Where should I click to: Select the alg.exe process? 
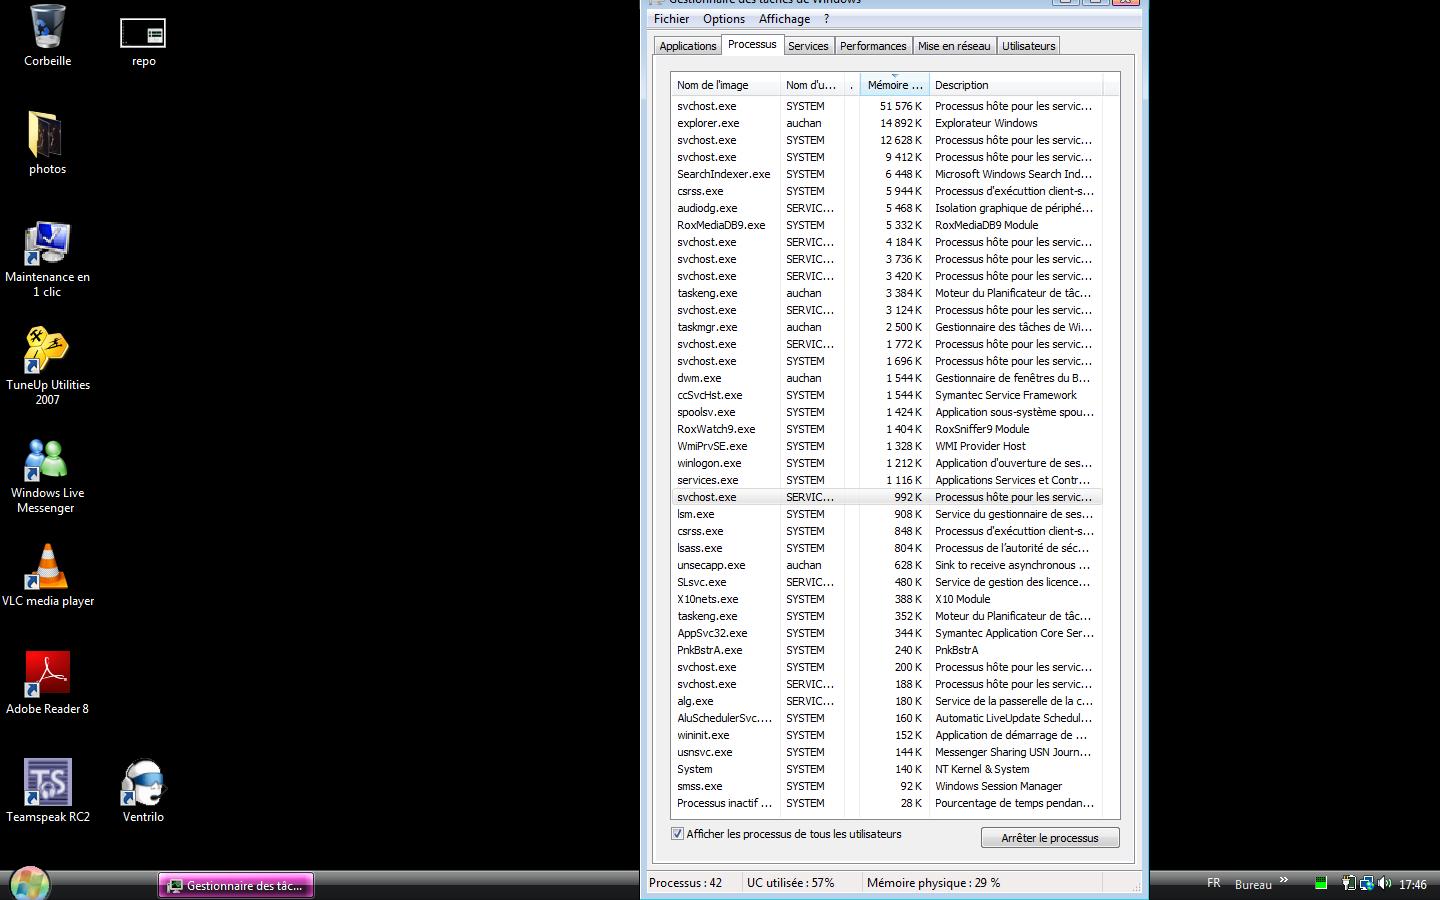click(886, 701)
